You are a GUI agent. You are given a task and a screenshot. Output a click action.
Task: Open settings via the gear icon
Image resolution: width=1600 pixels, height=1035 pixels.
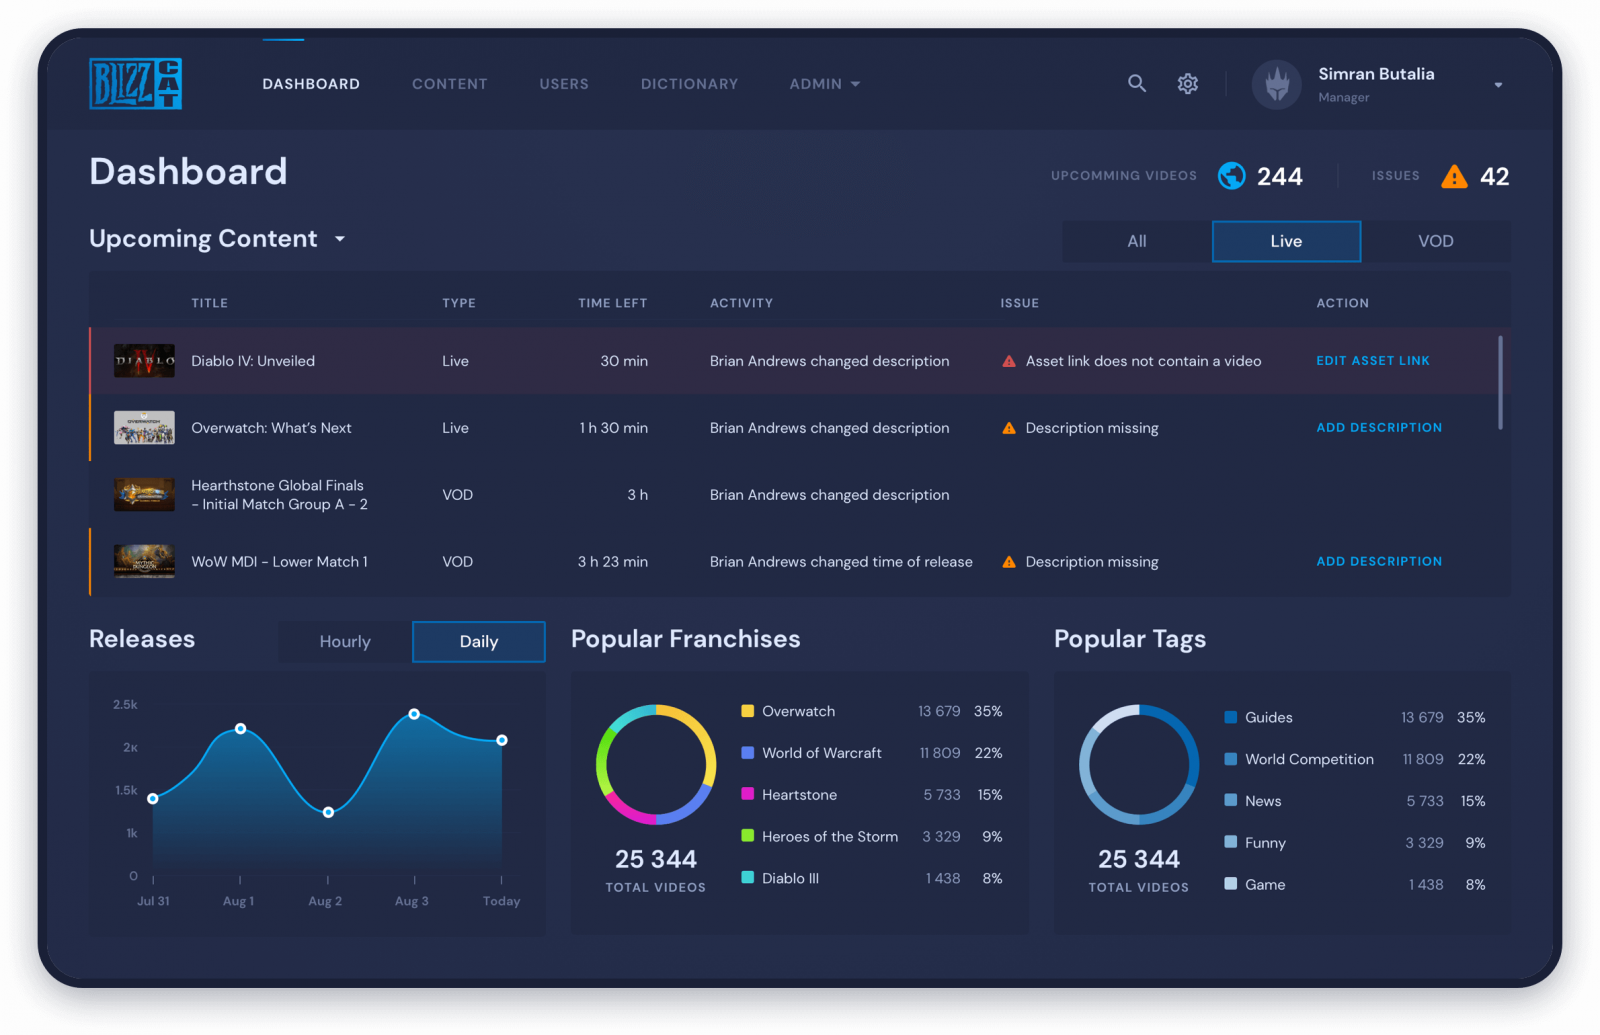tap(1188, 84)
